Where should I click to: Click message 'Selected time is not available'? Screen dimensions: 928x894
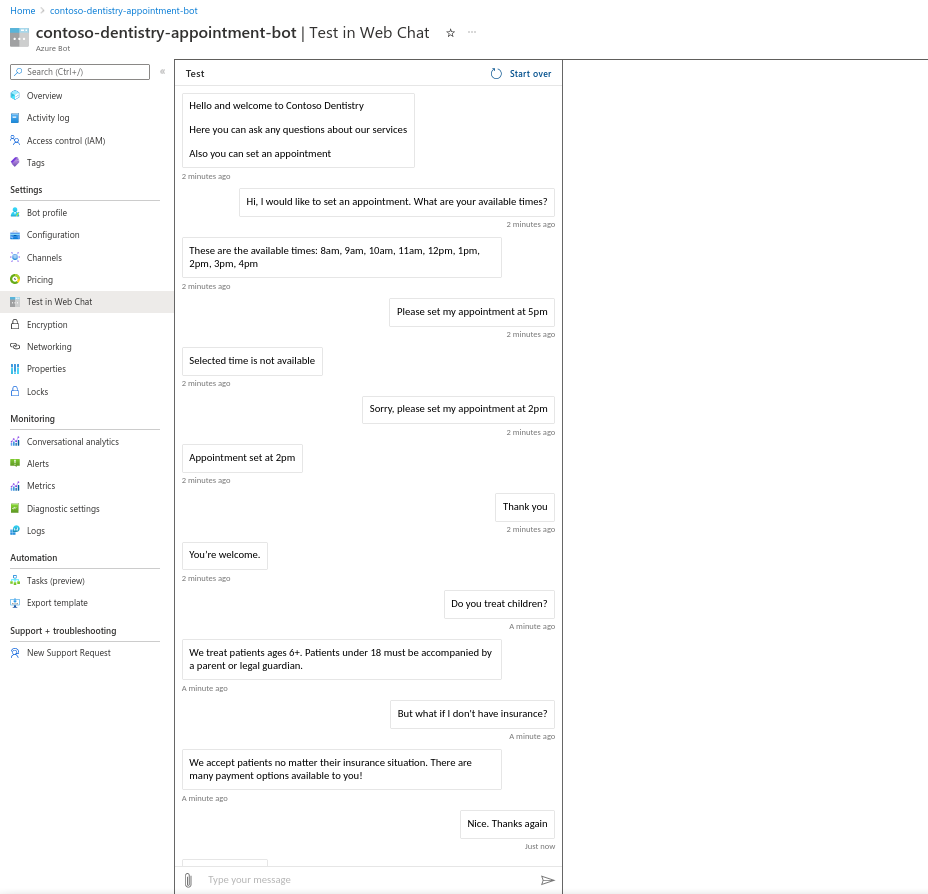[252, 361]
